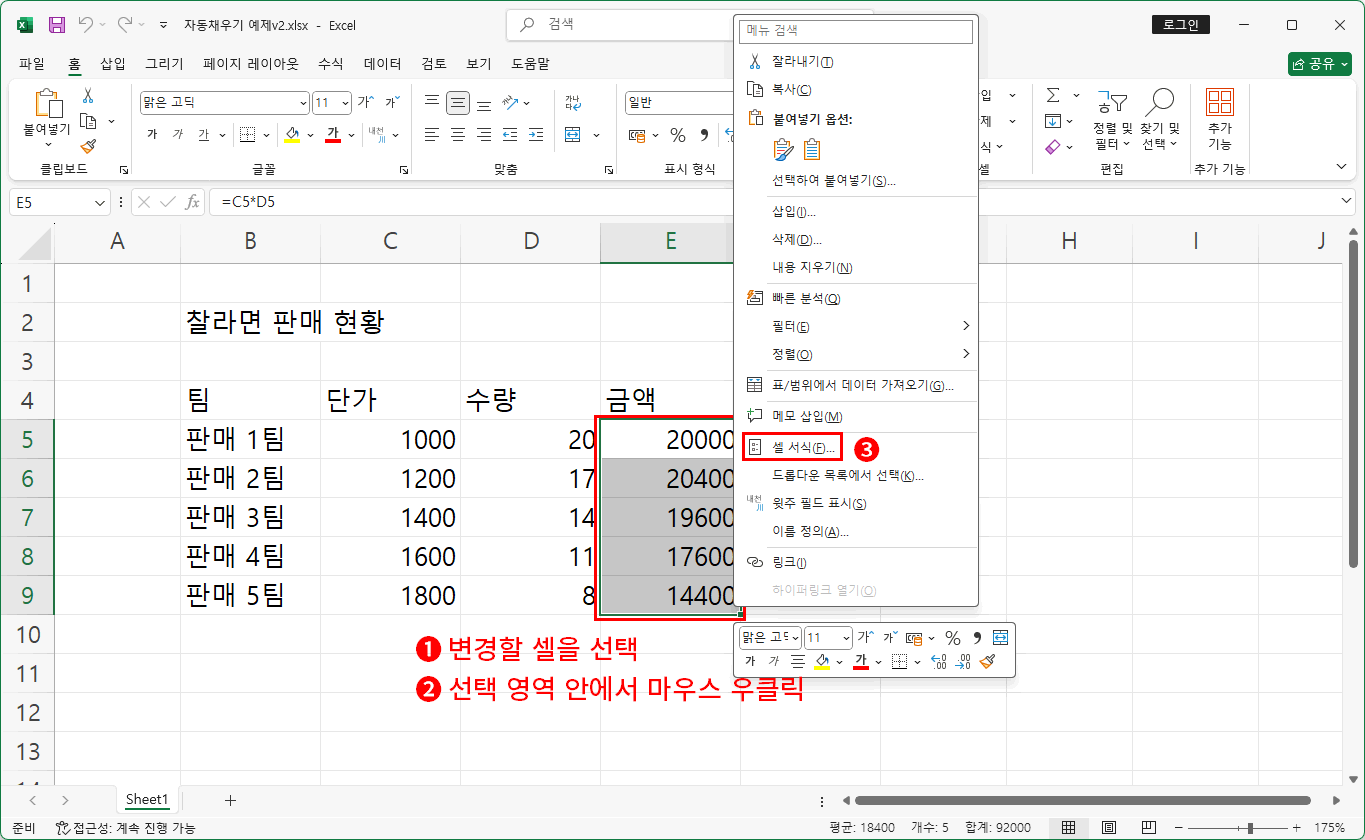The width and height of the screenshot is (1365, 840).
Task: Select the Sheet1 tab
Action: (x=147, y=800)
